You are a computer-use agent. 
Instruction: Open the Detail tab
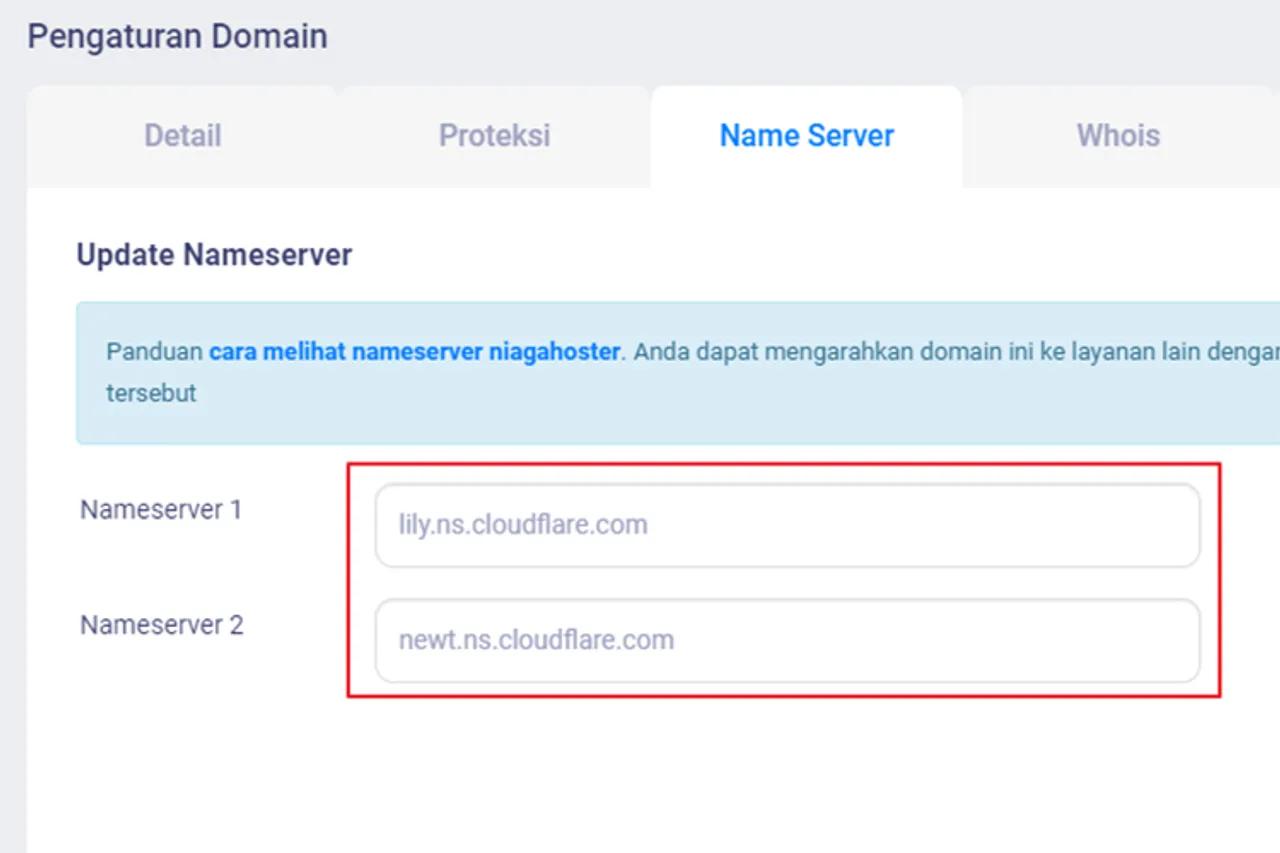pyautogui.click(x=182, y=136)
